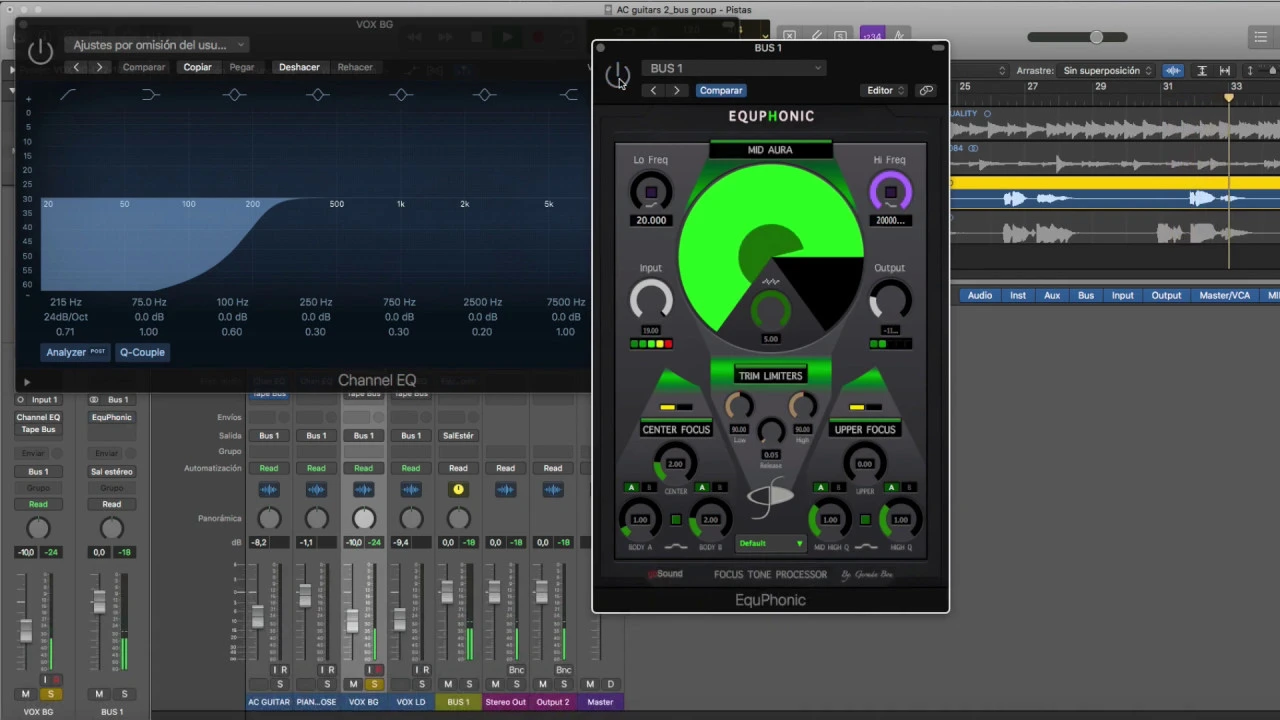
Task: Open the Default preset dropdown in EquPhonic
Action: [x=770, y=544]
